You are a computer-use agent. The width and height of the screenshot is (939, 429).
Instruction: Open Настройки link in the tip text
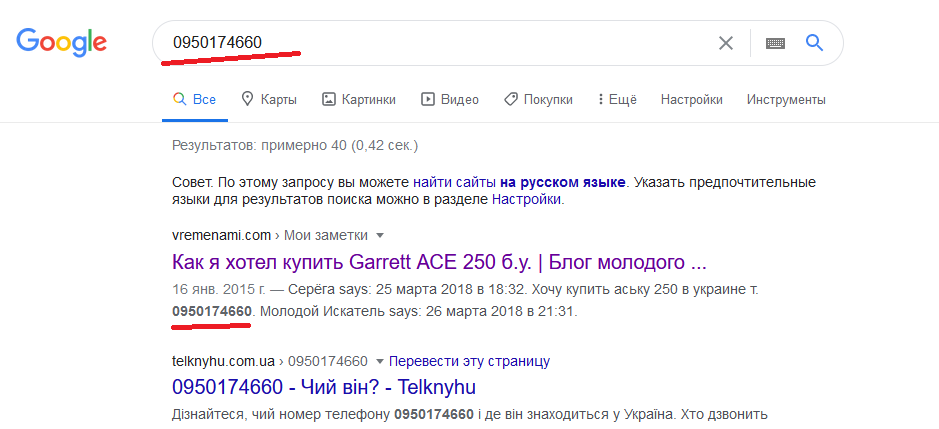coord(526,200)
